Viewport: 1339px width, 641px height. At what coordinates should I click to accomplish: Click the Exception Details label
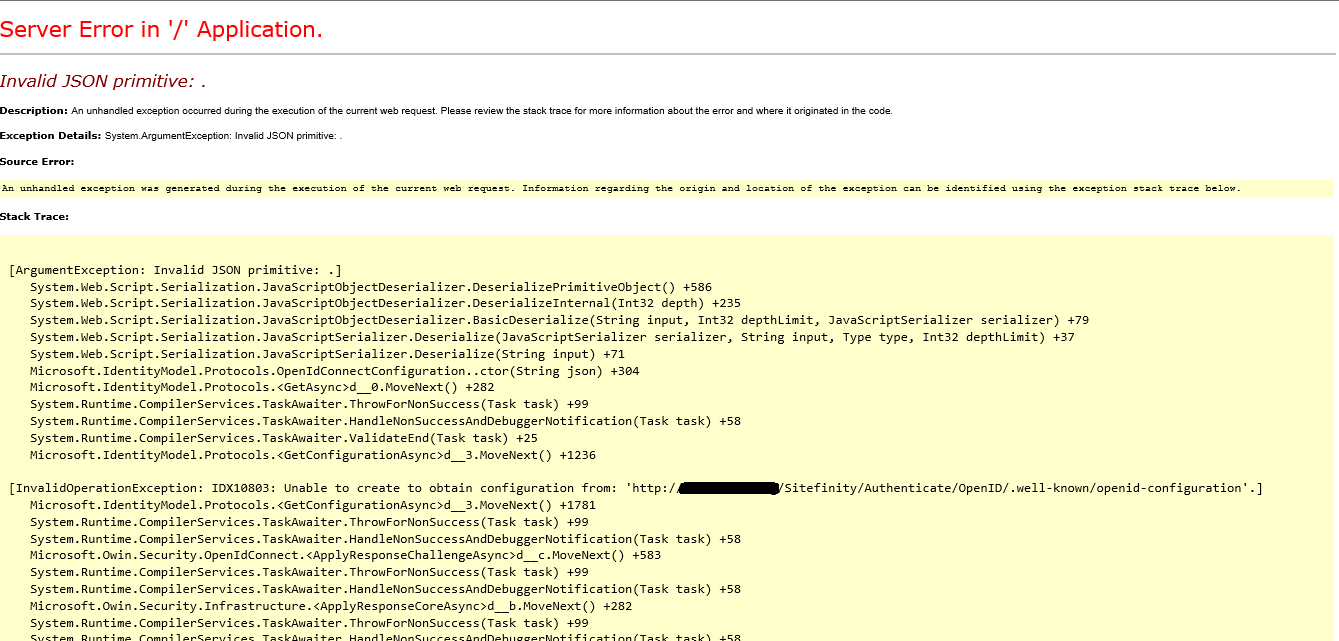(x=49, y=135)
